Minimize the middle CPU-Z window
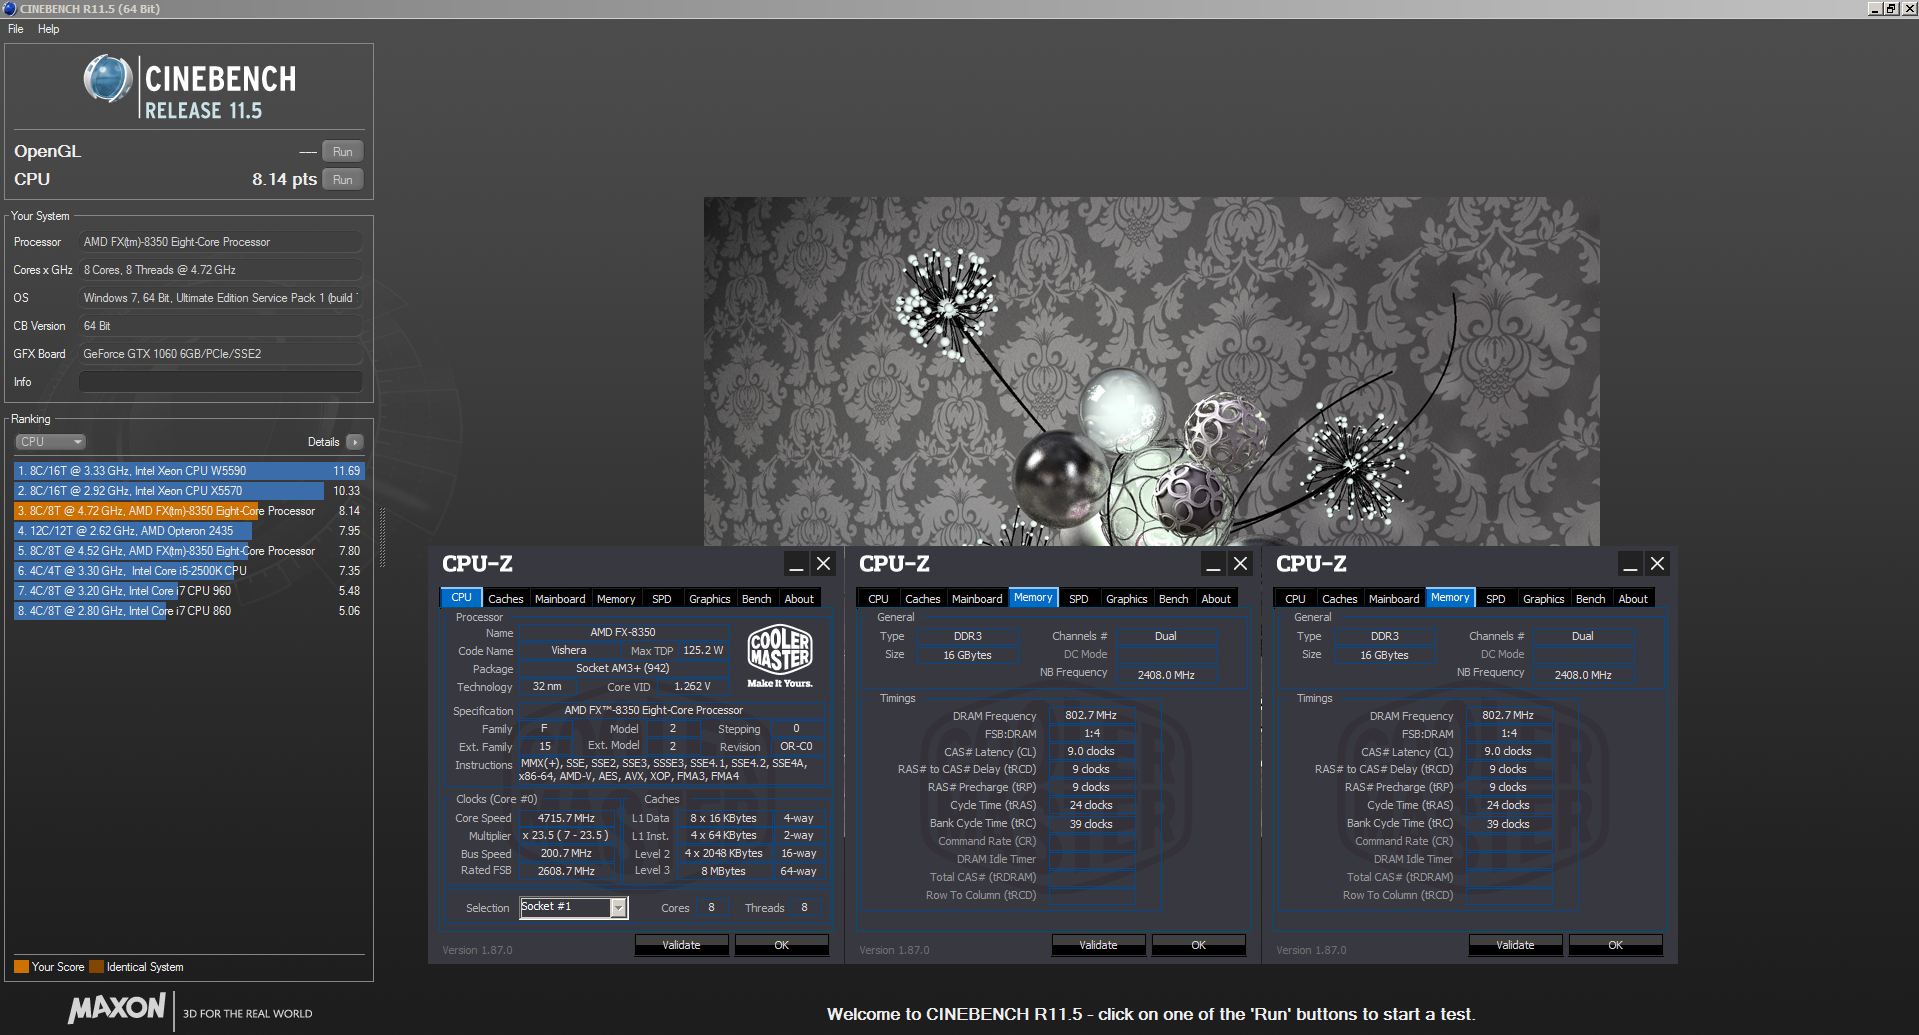This screenshot has height=1035, width=1919. pos(1213,564)
